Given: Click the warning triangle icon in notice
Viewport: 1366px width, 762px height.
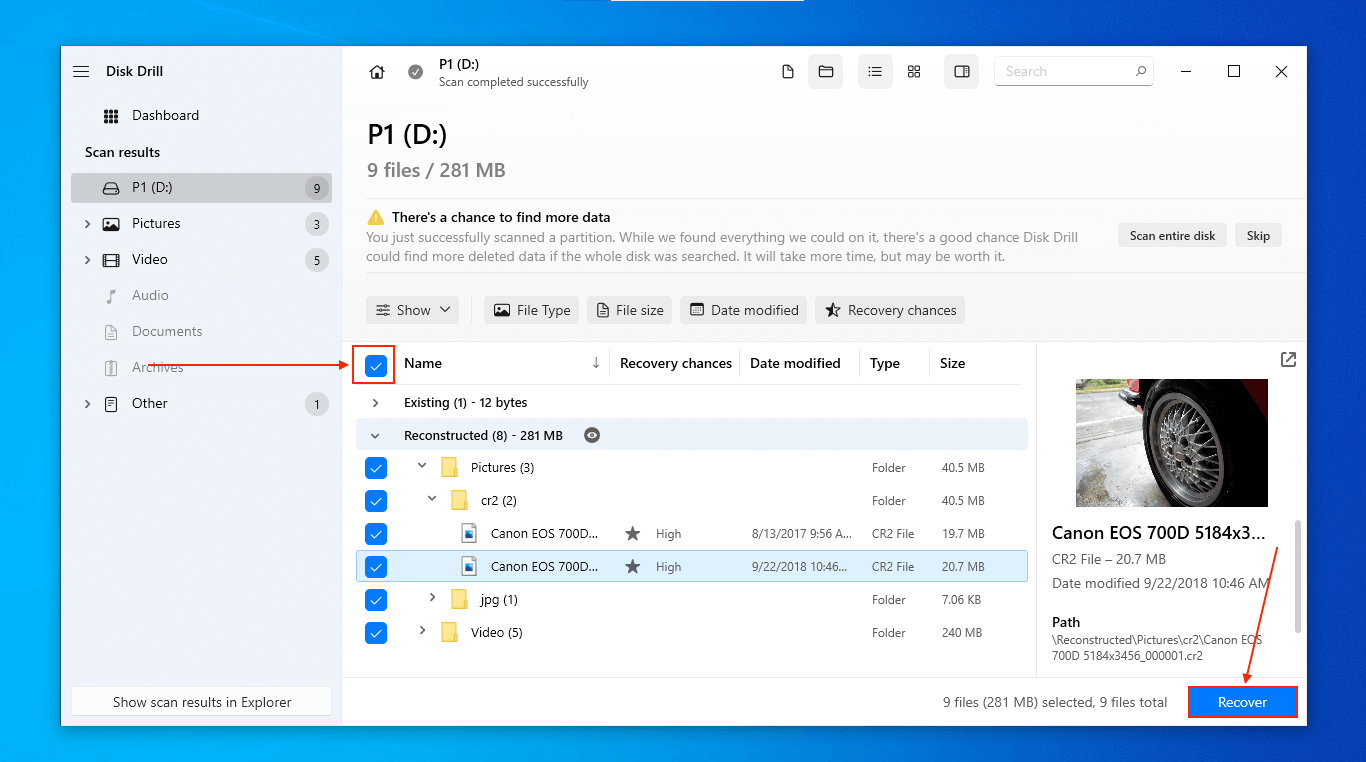Looking at the screenshot, I should click(x=376, y=217).
